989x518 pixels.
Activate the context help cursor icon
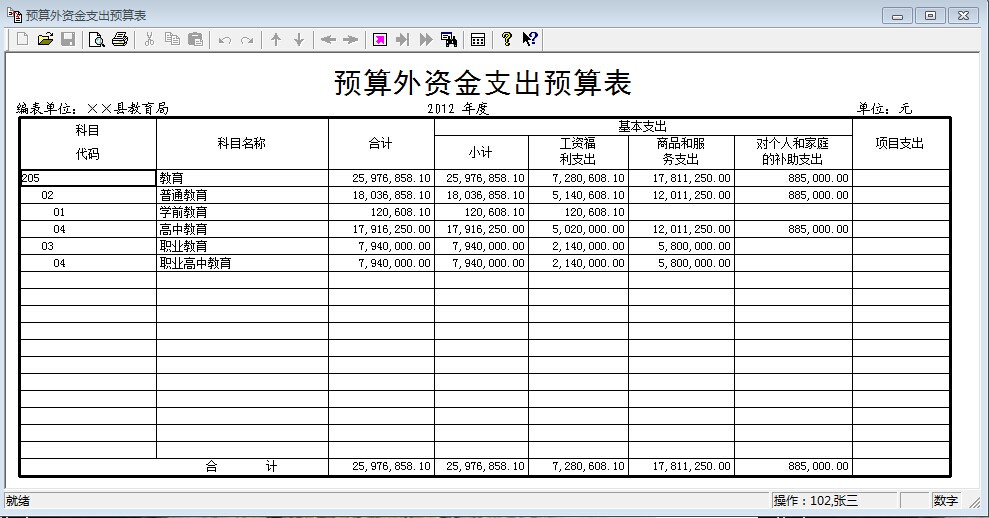click(531, 39)
